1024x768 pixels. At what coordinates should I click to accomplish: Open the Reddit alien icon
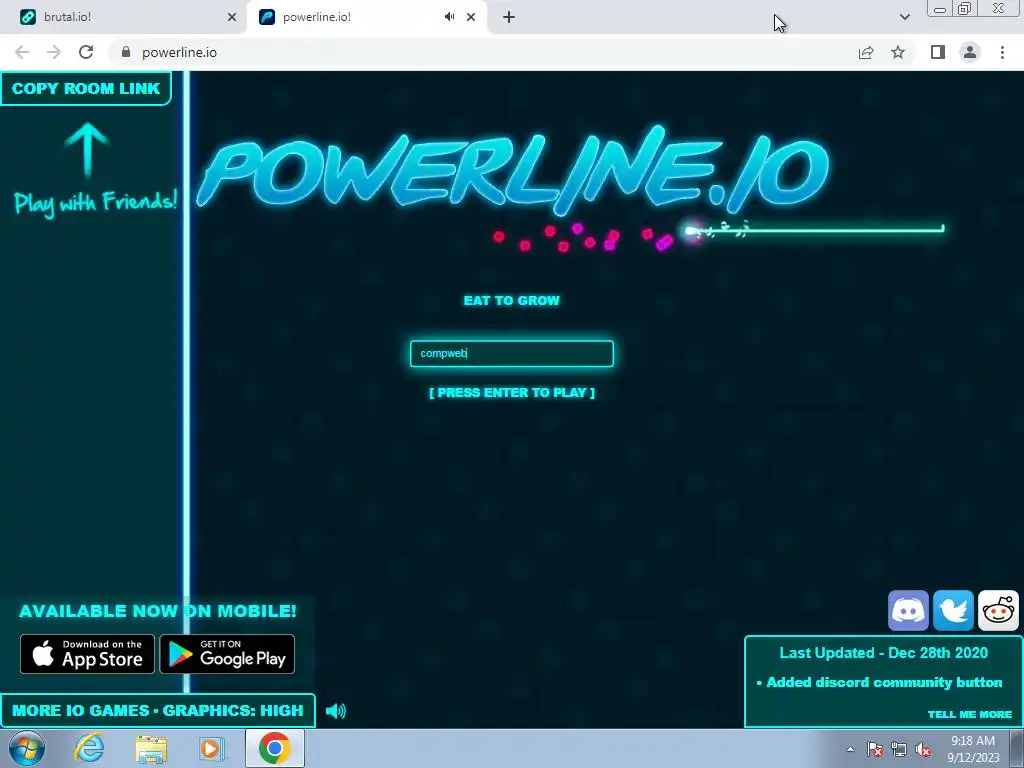click(x=998, y=611)
